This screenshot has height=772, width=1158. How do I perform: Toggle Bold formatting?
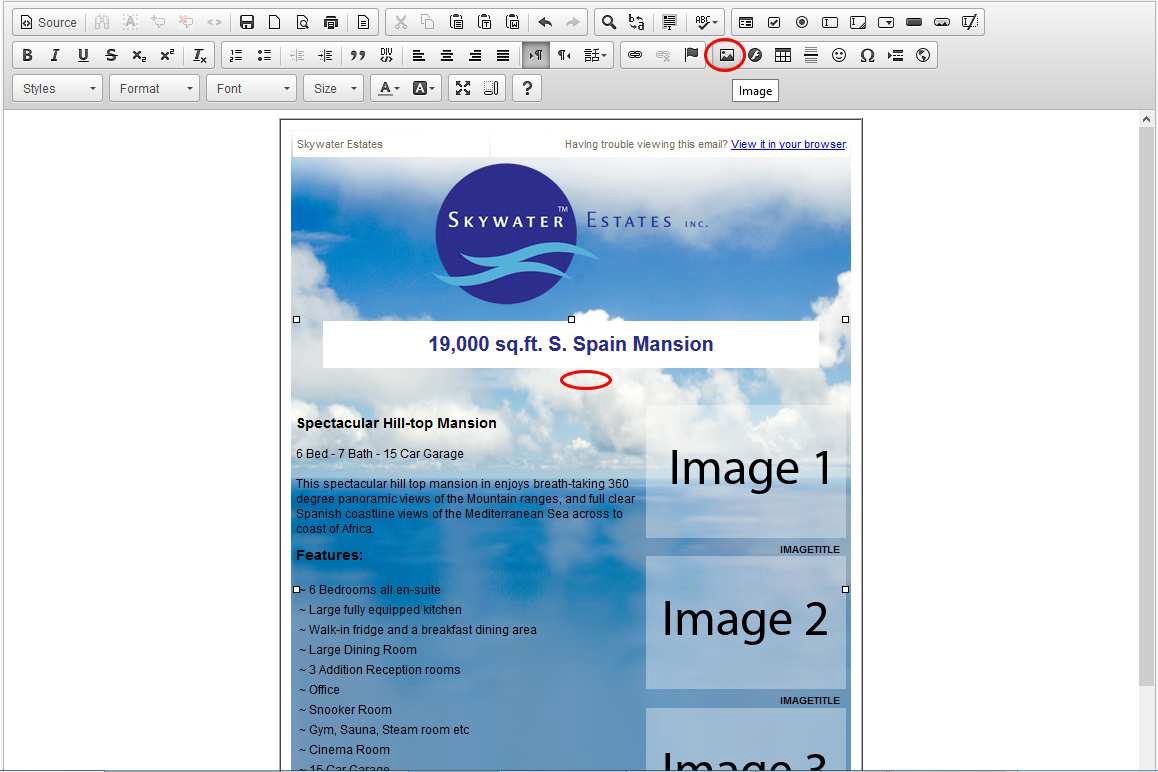point(27,55)
